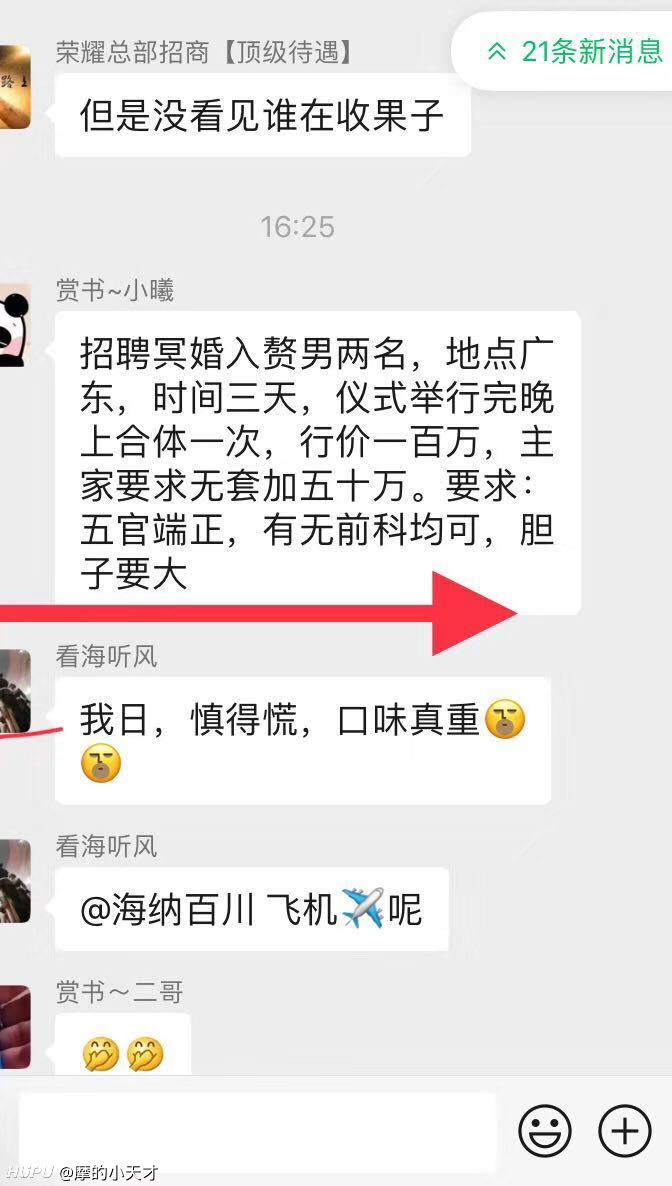The height and width of the screenshot is (1186, 672).
Task: Tap the @海纳百川 mention message
Action: [252, 909]
